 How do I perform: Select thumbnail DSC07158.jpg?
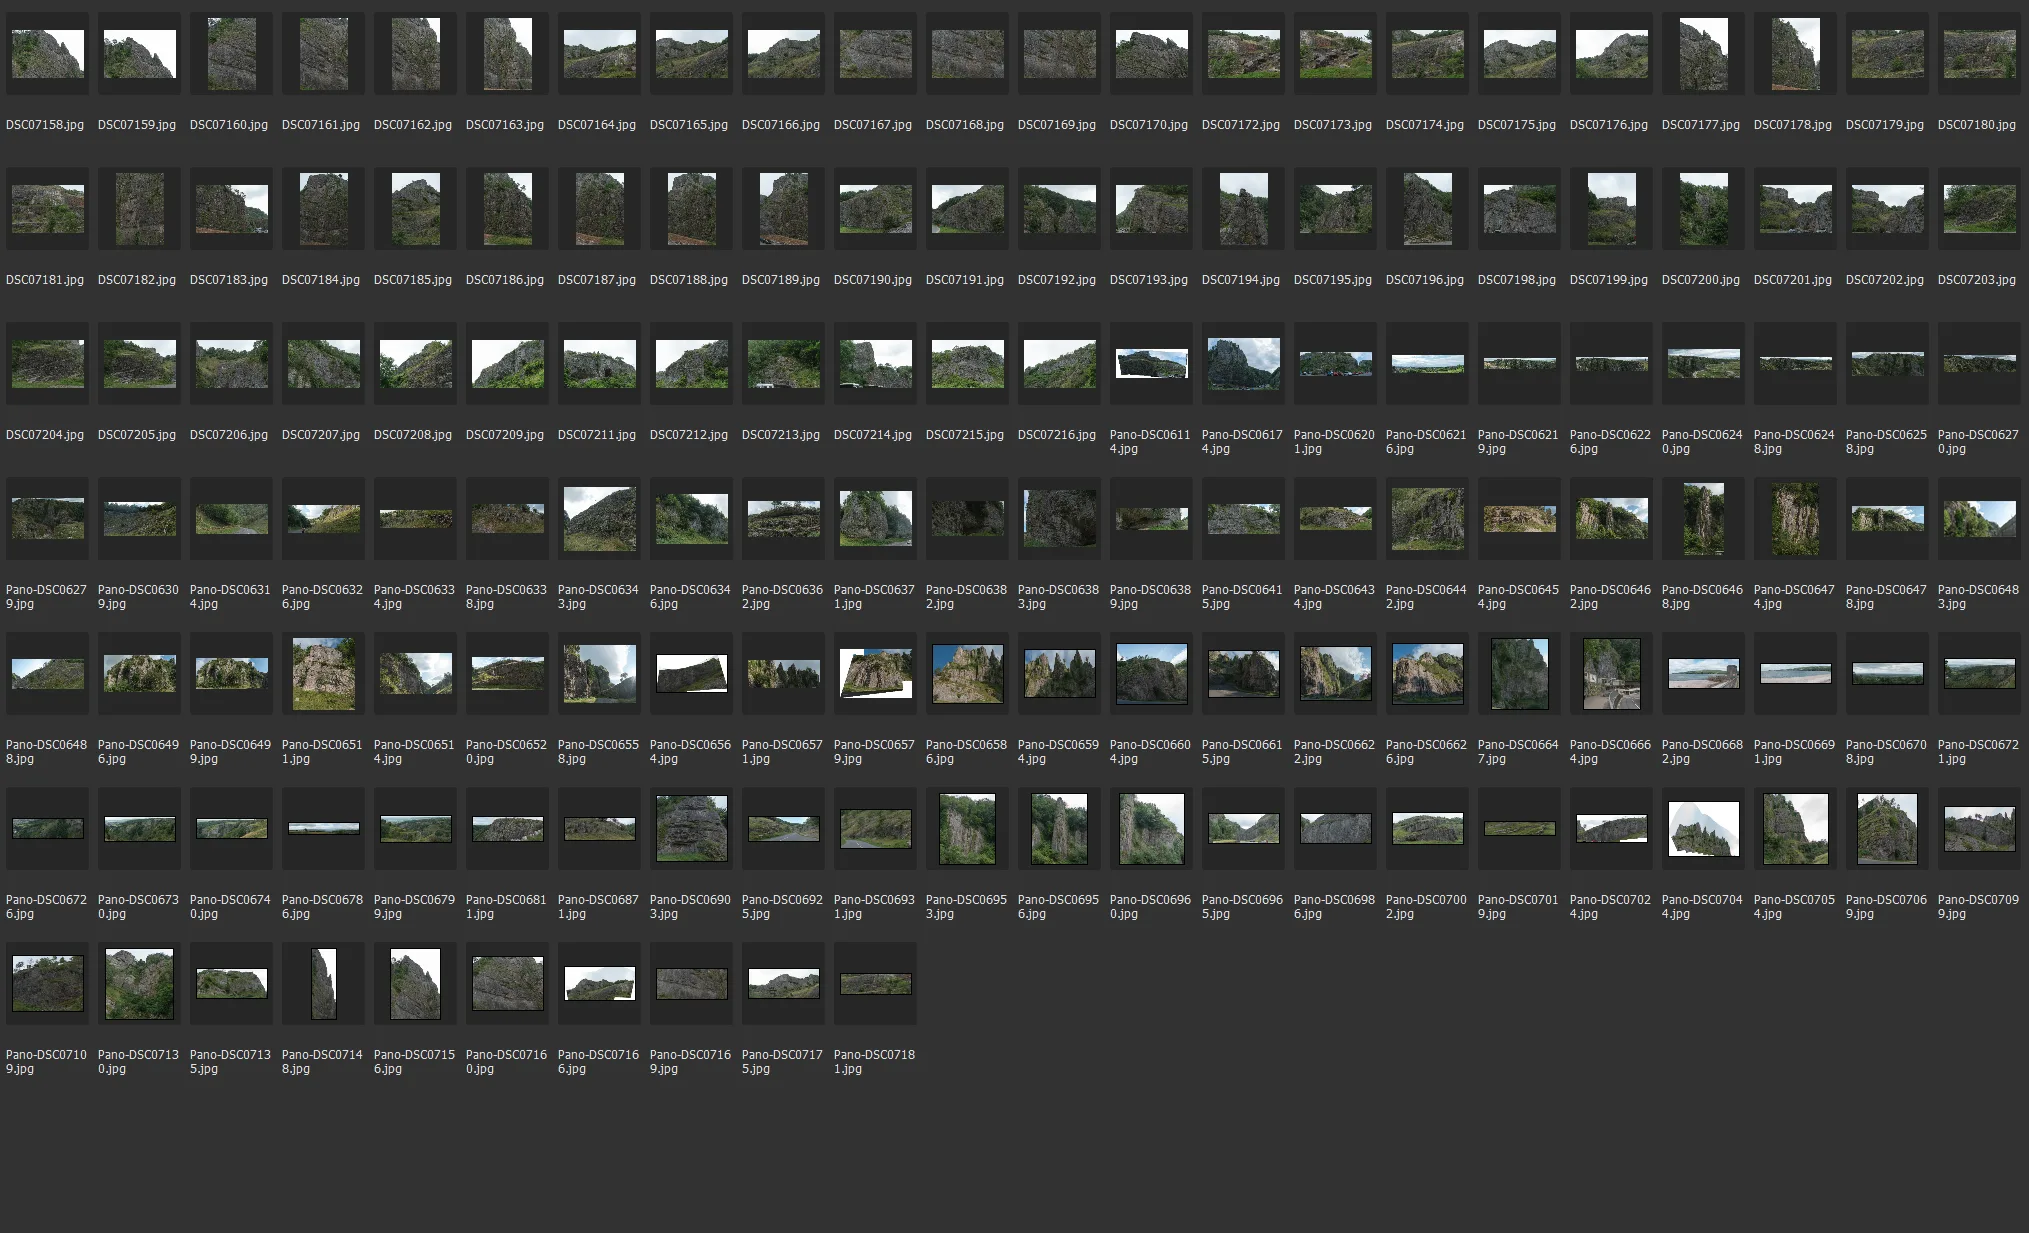[x=47, y=54]
